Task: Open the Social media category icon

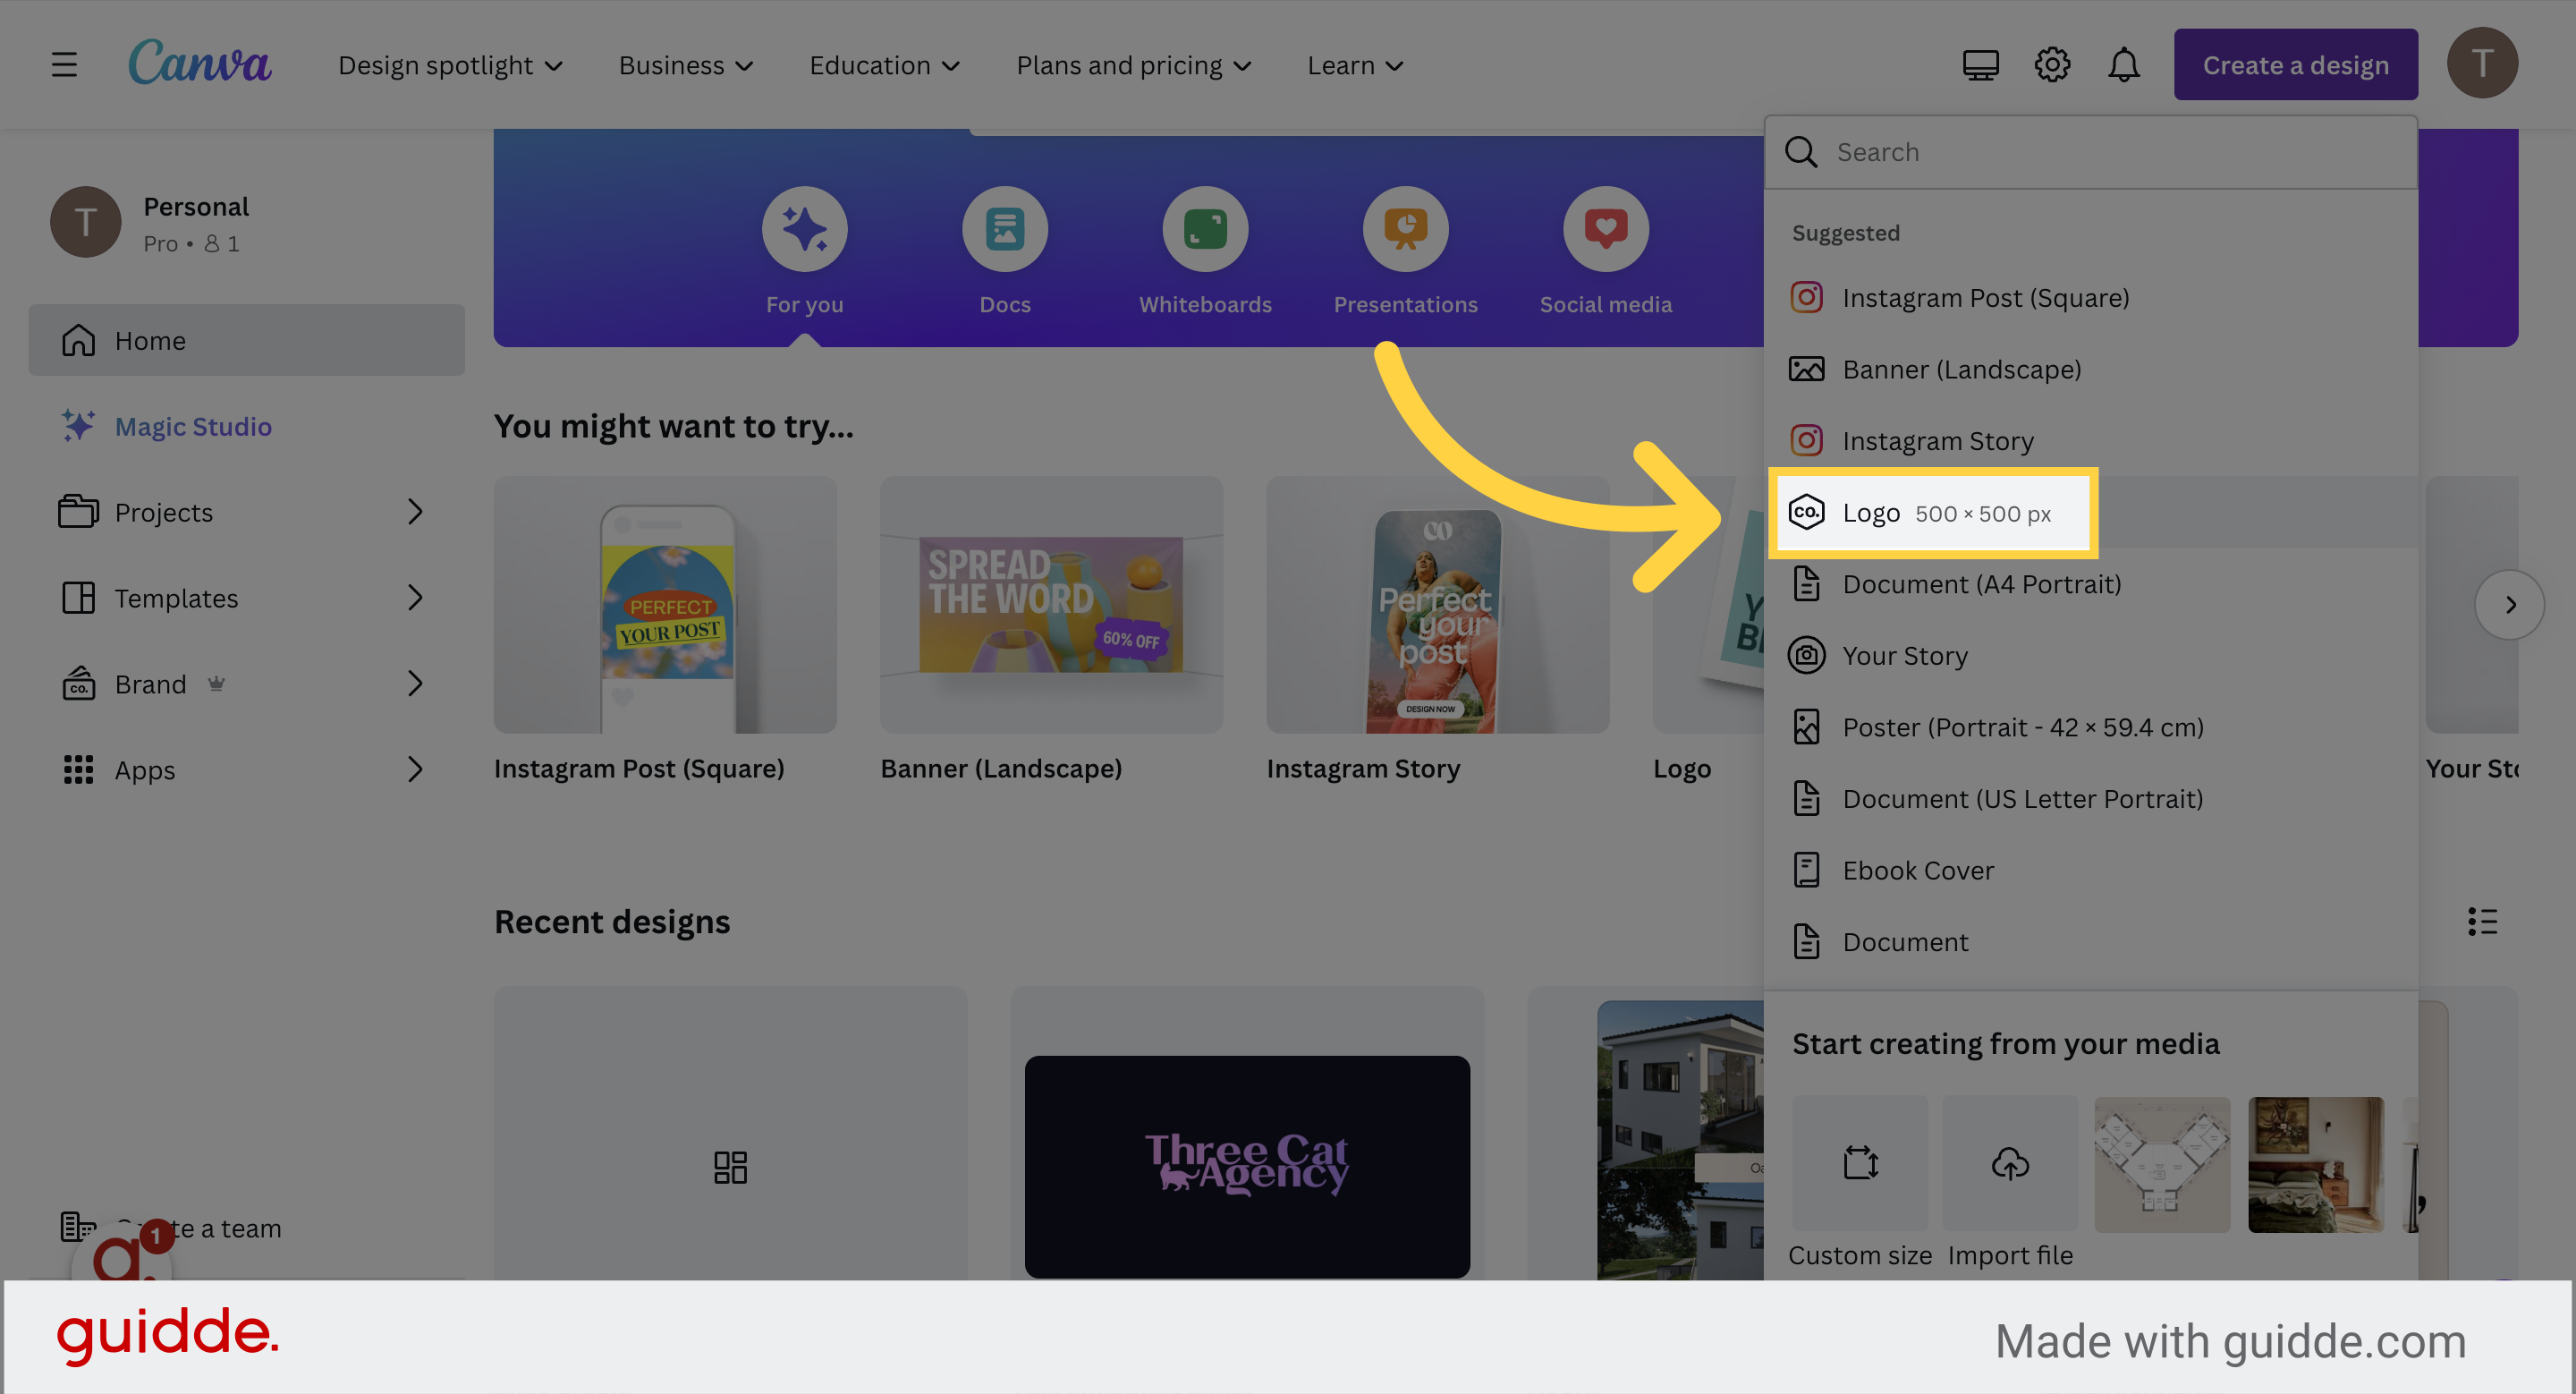Action: (x=1604, y=228)
